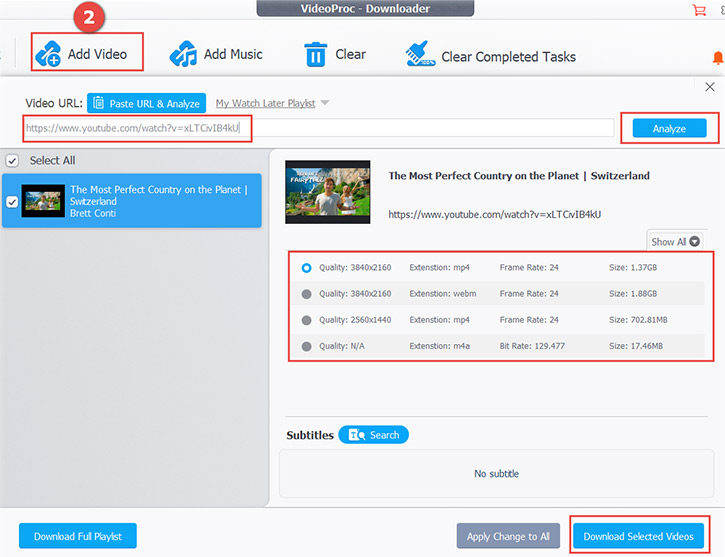Click 'Size: 17.46MB' value
Screen dimensions: 725x557
point(636,346)
